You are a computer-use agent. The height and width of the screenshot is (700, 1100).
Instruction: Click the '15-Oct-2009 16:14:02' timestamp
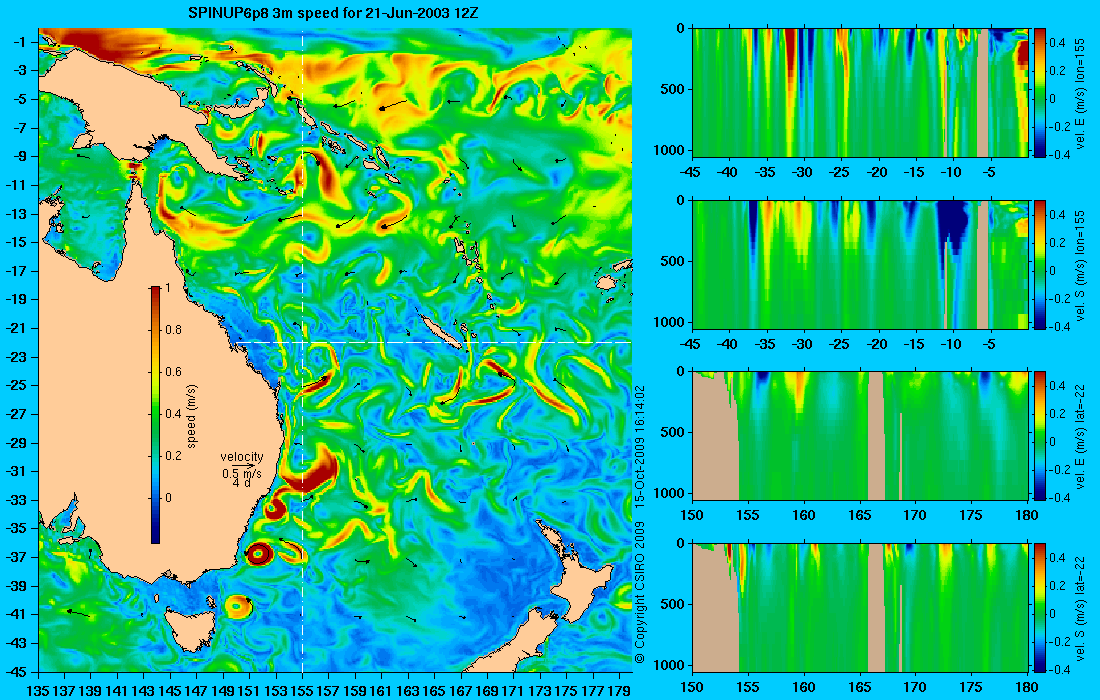coord(639,447)
